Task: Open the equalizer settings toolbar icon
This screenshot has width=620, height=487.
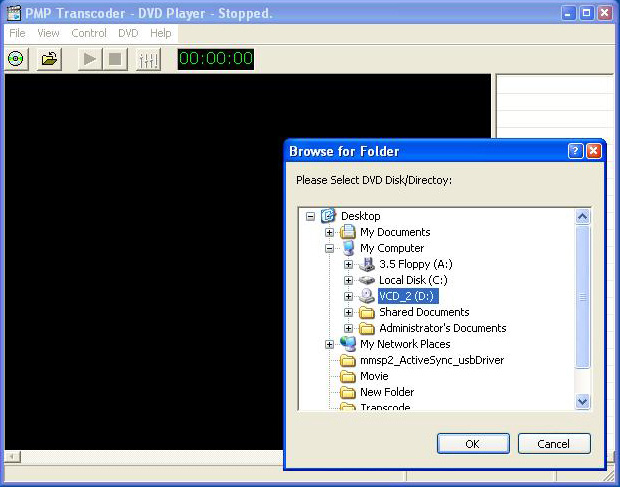Action: click(x=148, y=59)
